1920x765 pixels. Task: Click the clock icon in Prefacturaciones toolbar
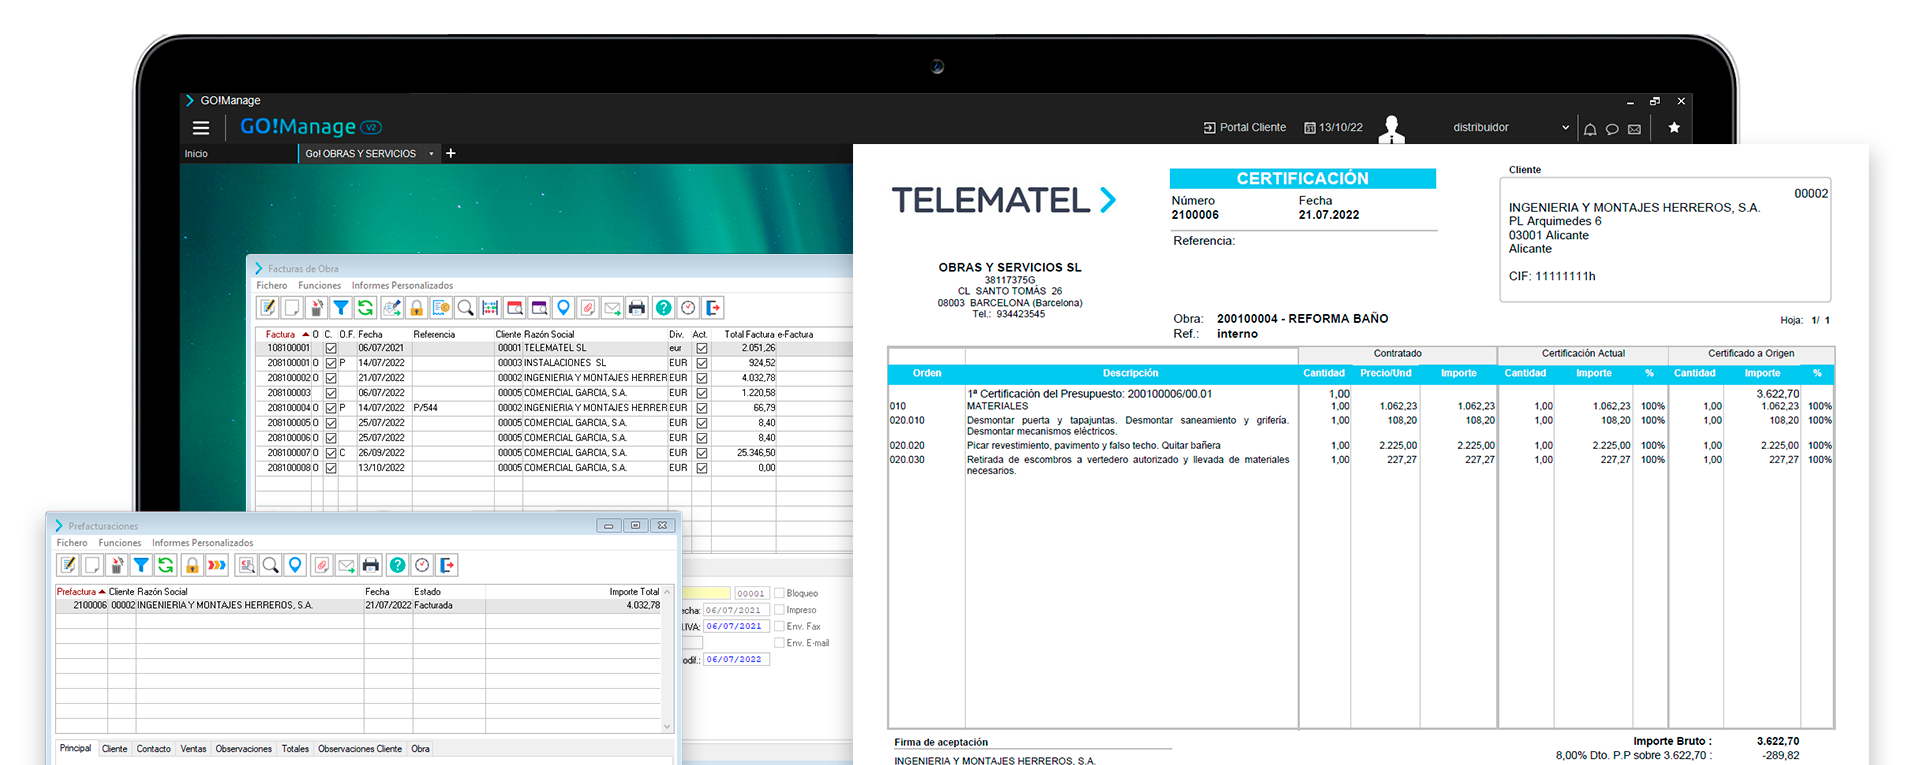point(422,565)
